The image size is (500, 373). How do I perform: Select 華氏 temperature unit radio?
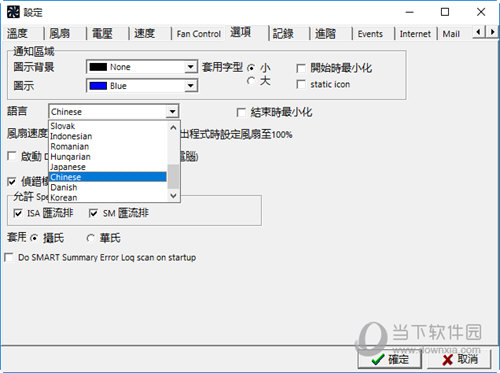point(90,238)
